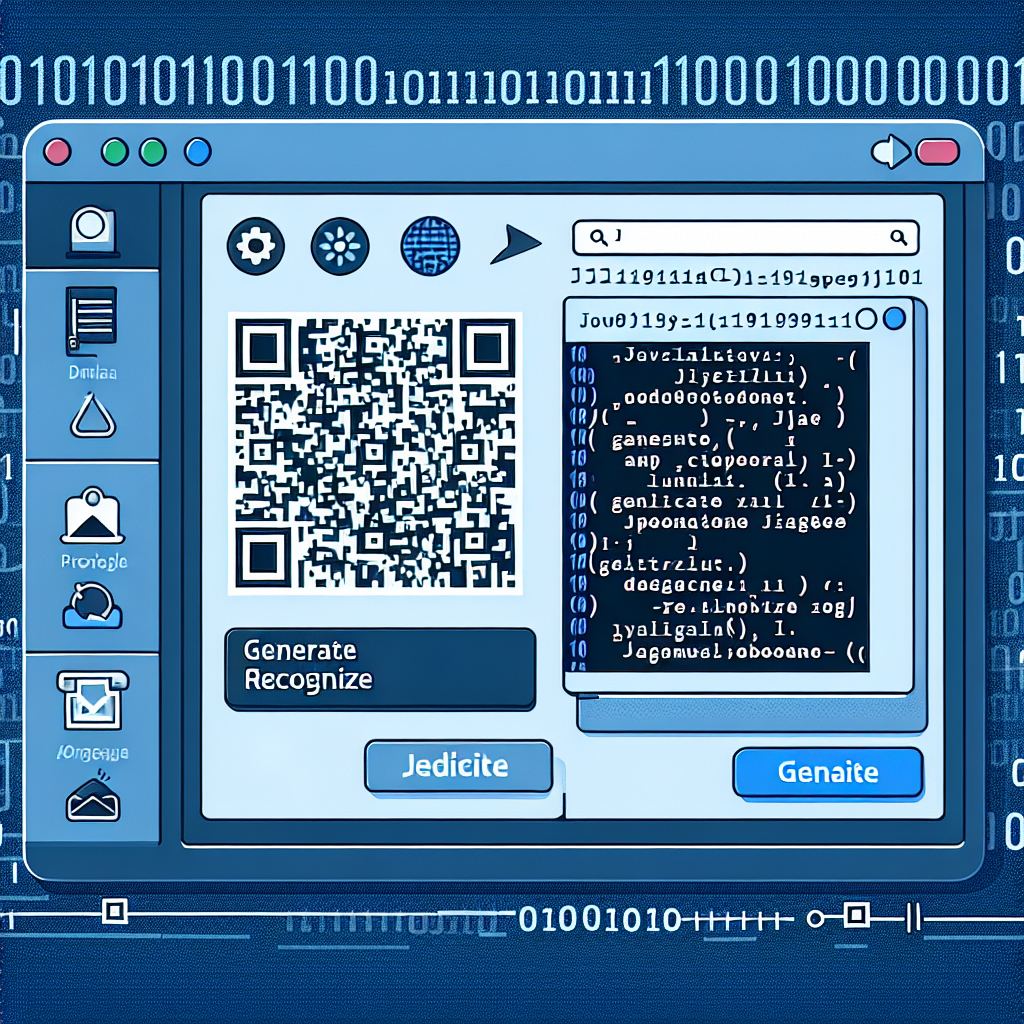Screen dimensions: 1024x1024
Task: Toggle the empty circle in the code header
Action: click(866, 319)
